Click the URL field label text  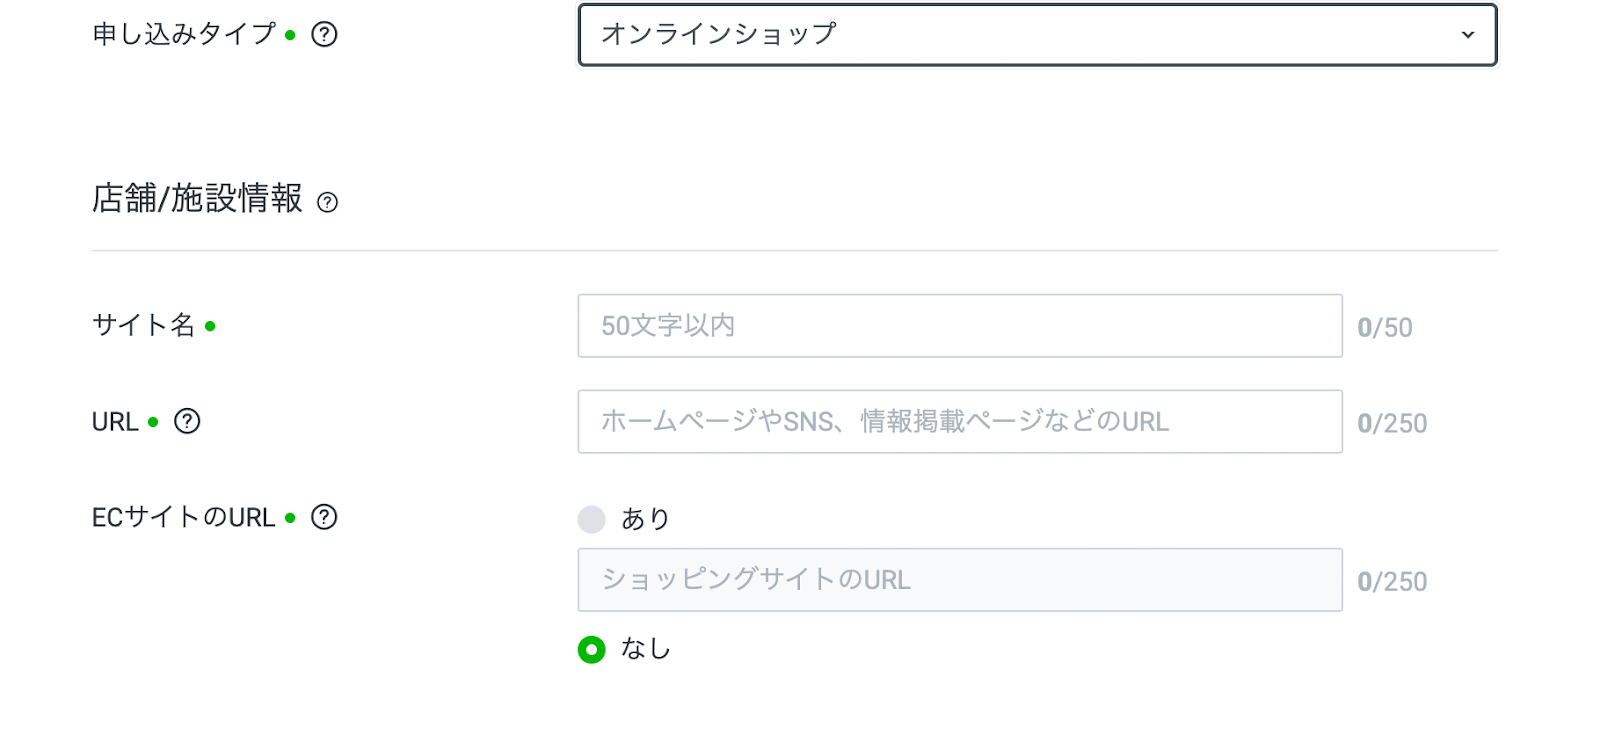115,422
